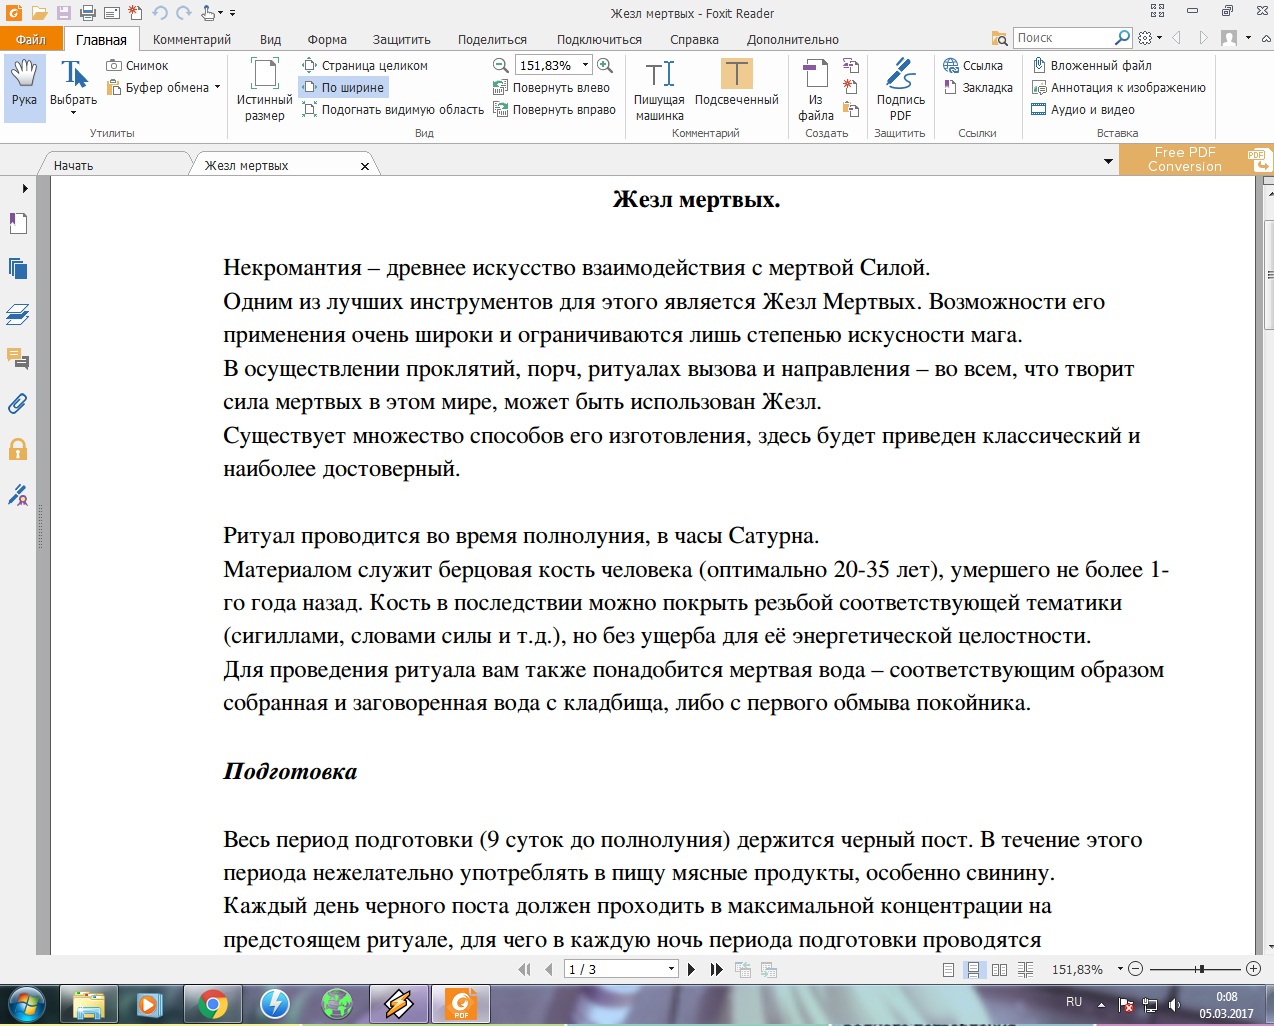The height and width of the screenshot is (1026, 1274).
Task: Go to the next page
Action: point(691,969)
